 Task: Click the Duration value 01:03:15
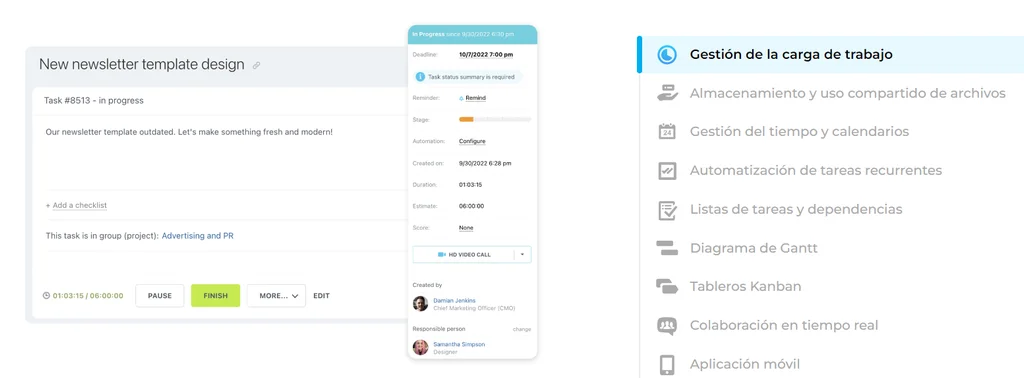(470, 185)
